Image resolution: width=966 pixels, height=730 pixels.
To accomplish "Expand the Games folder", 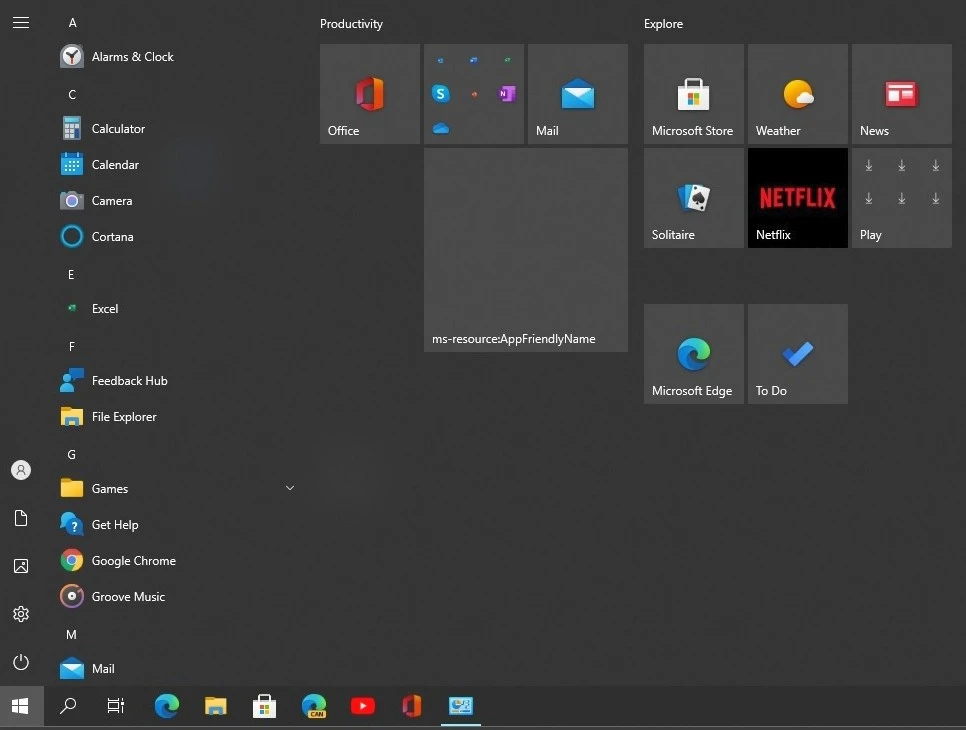I will pyautogui.click(x=290, y=488).
